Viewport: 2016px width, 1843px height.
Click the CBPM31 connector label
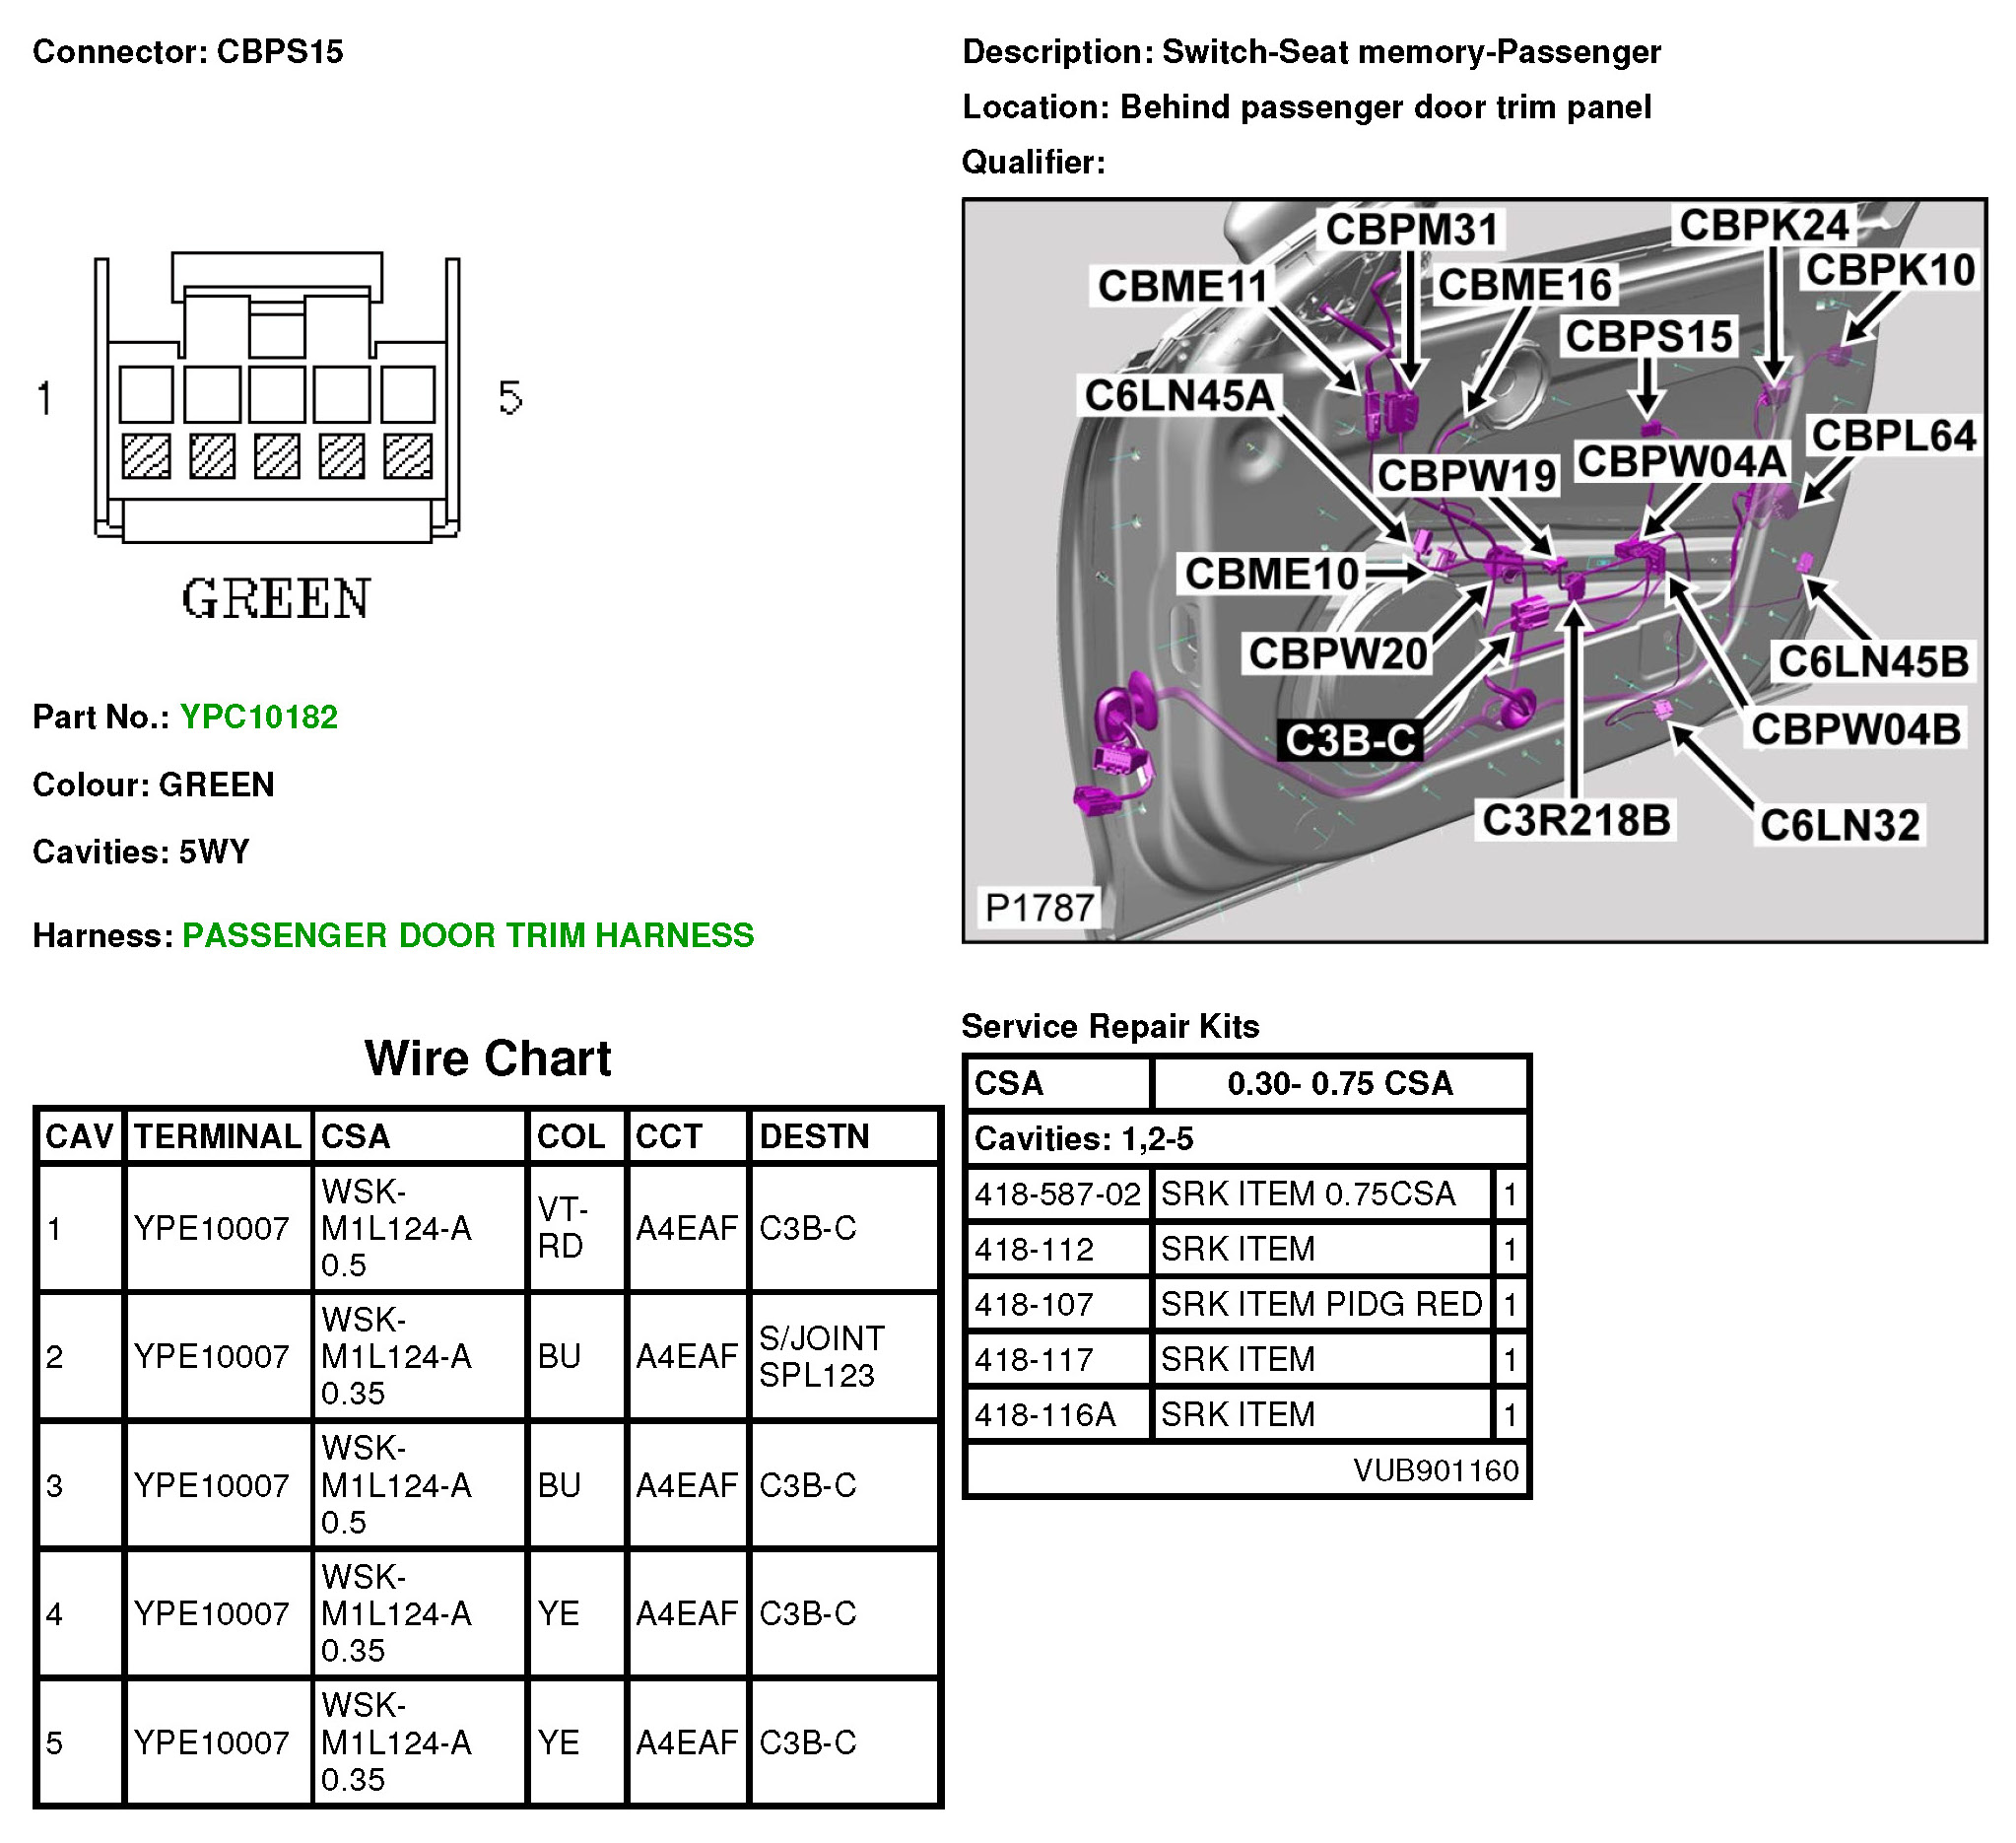tap(1411, 230)
